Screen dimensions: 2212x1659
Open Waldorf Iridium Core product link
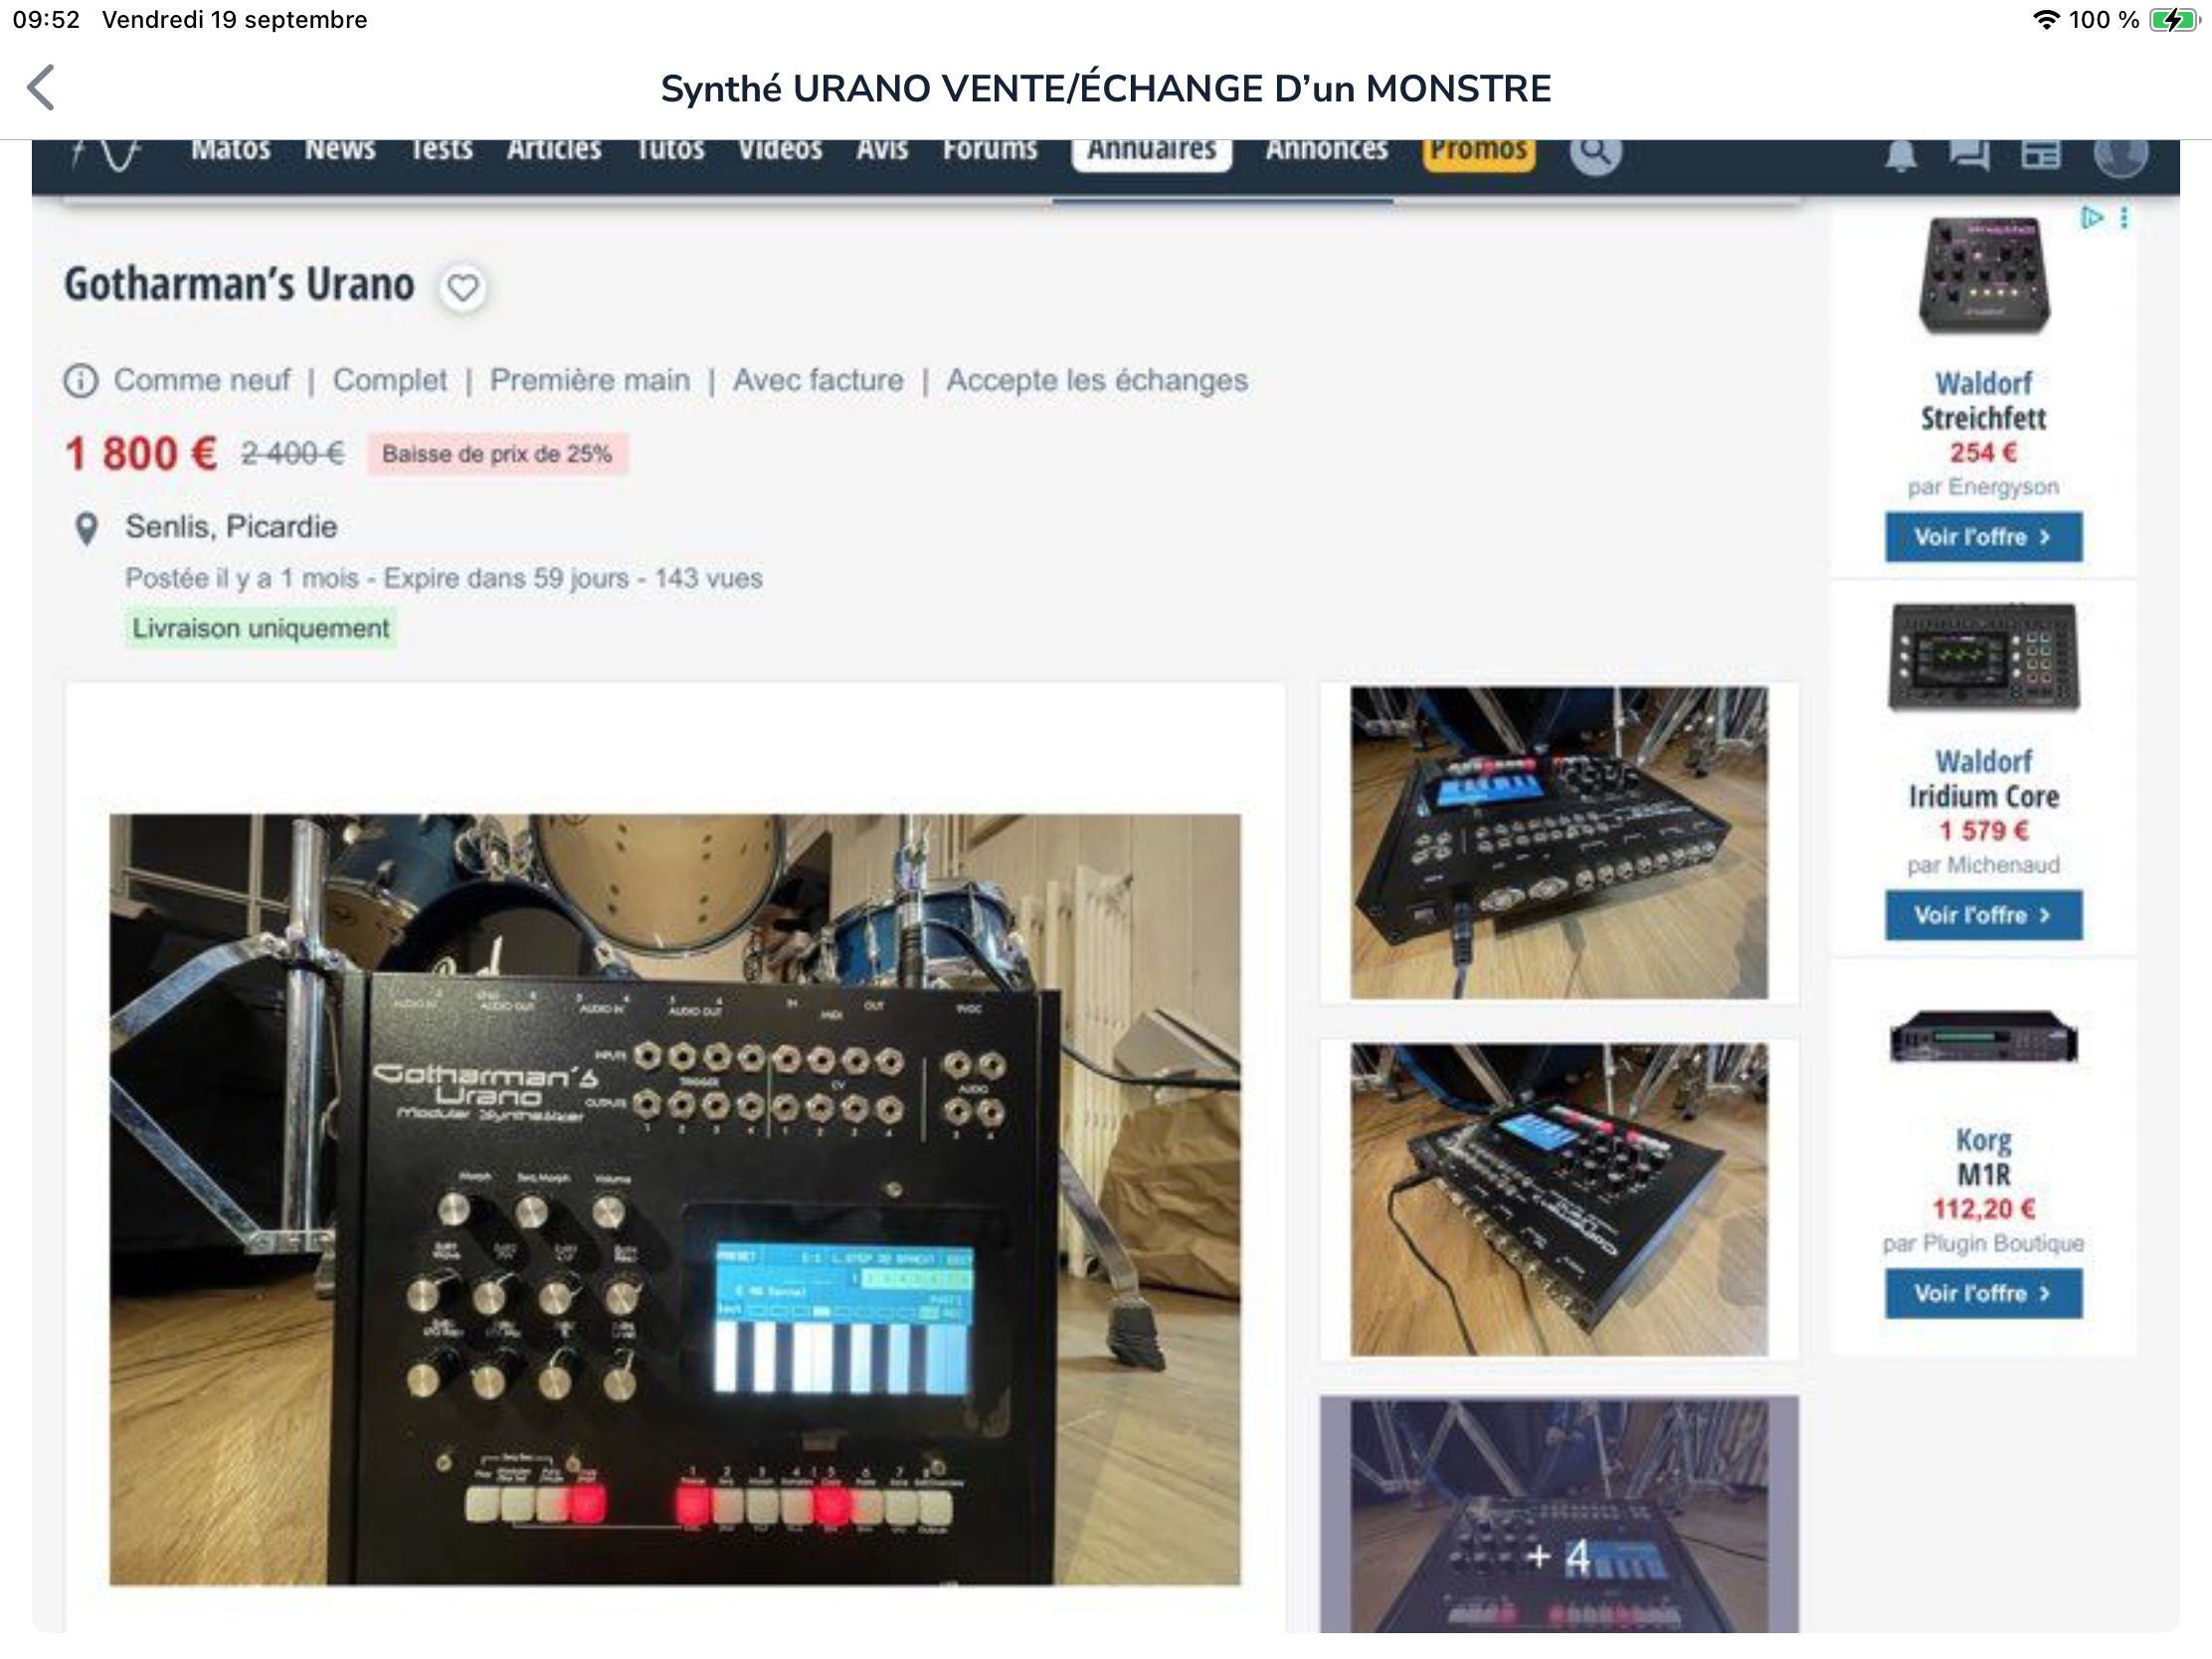point(1984,779)
